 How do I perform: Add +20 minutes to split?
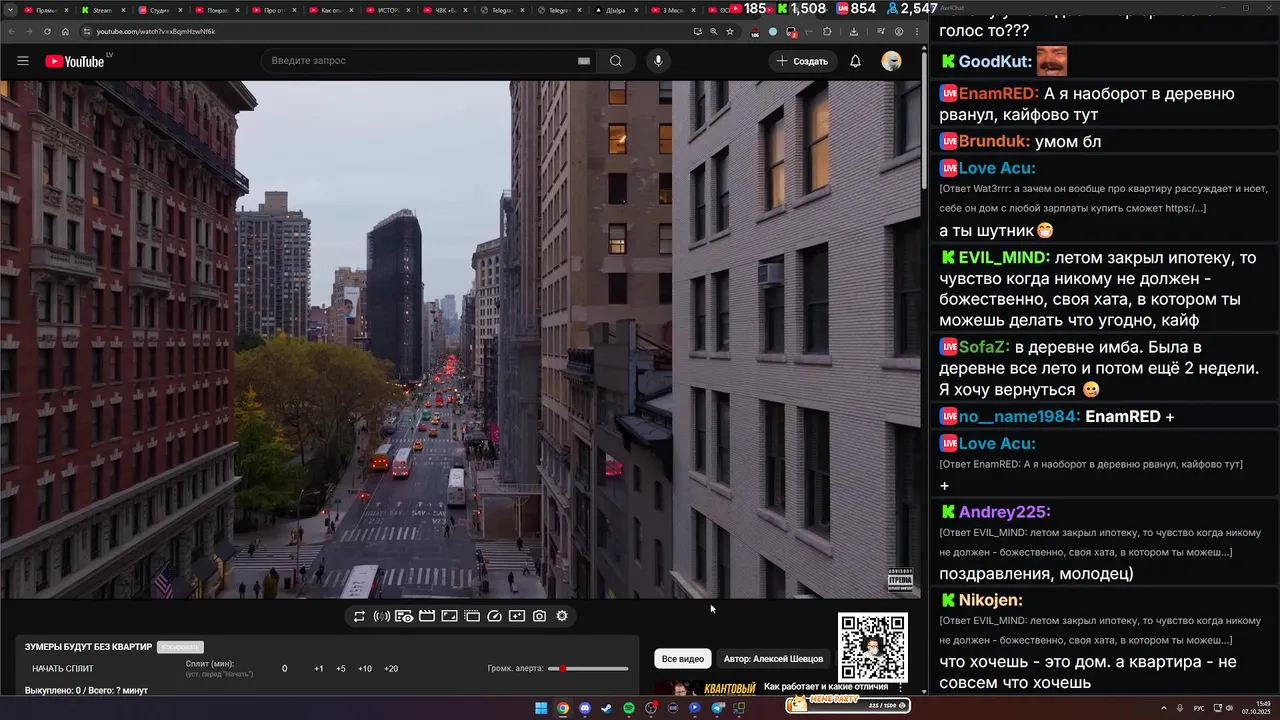point(391,669)
